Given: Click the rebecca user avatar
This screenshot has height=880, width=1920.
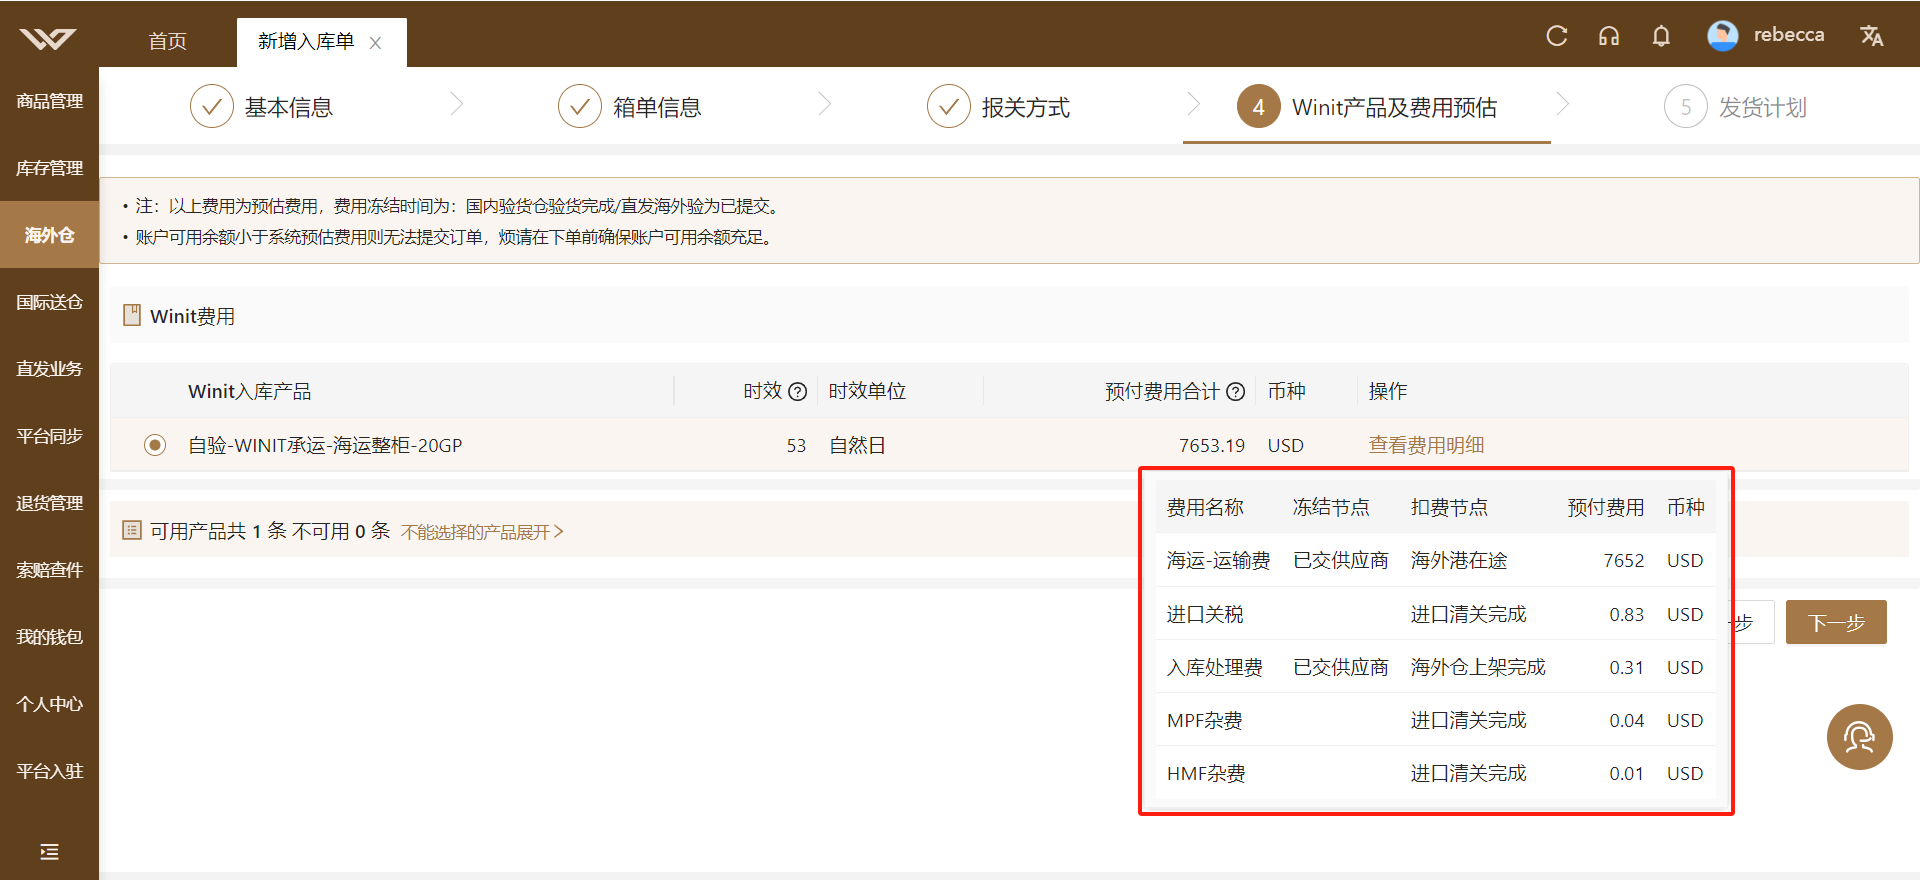Looking at the screenshot, I should coord(1722,36).
